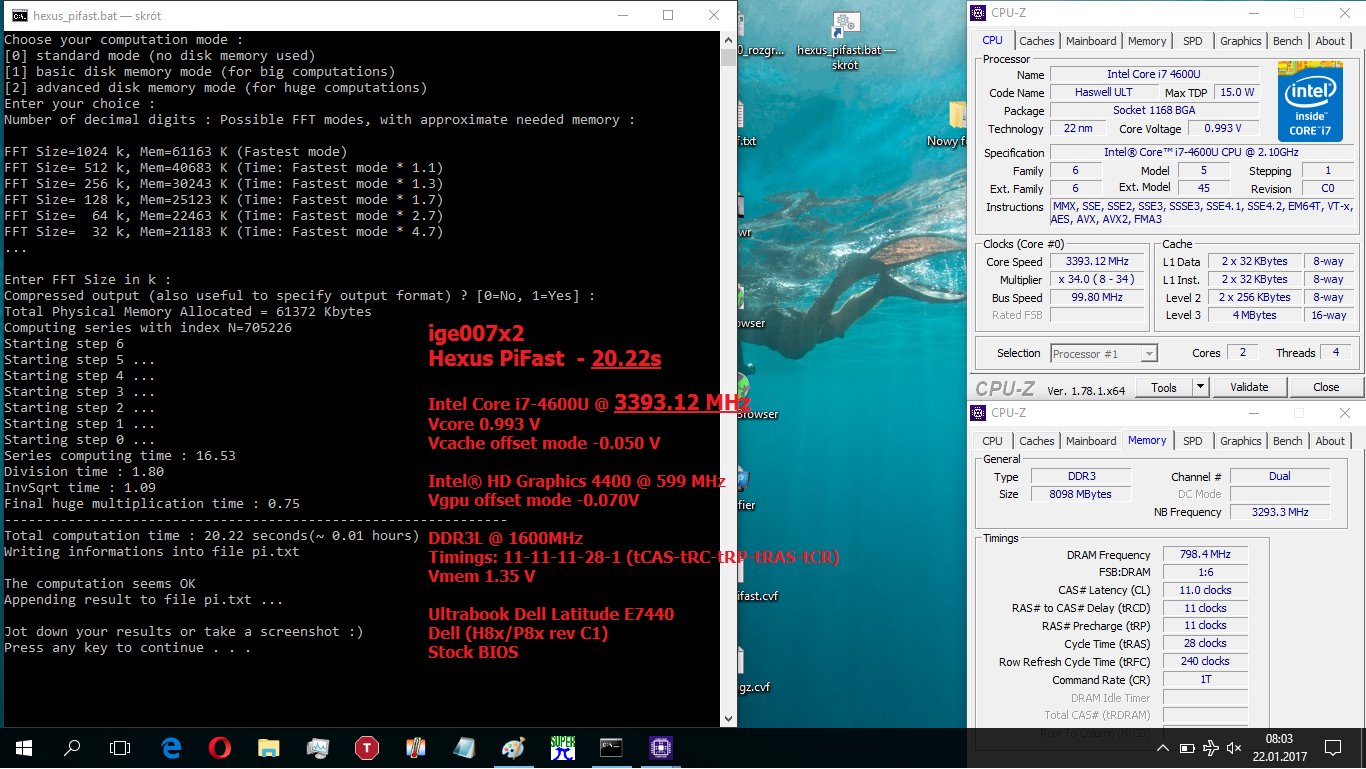The image size is (1366, 769).
Task: Open About tab in lower CPU-Z window
Action: click(x=1330, y=441)
